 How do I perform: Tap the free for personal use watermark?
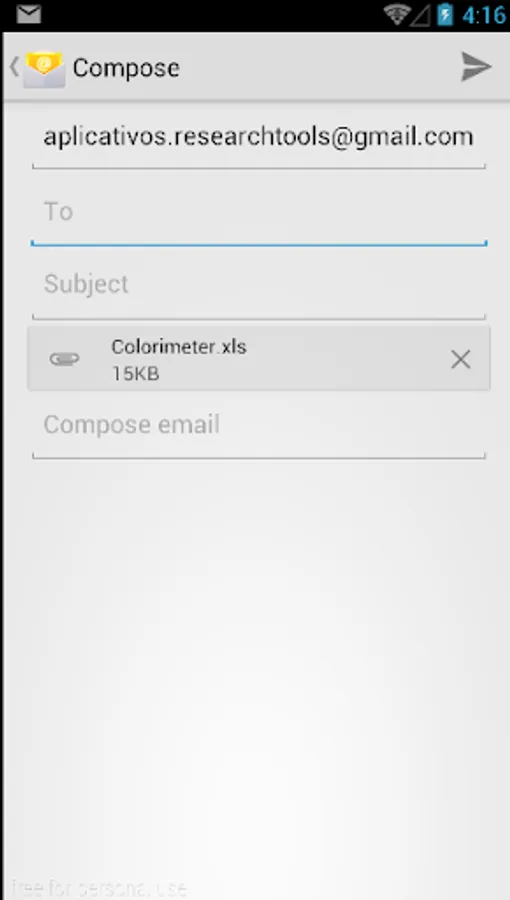pyautogui.click(x=98, y=887)
